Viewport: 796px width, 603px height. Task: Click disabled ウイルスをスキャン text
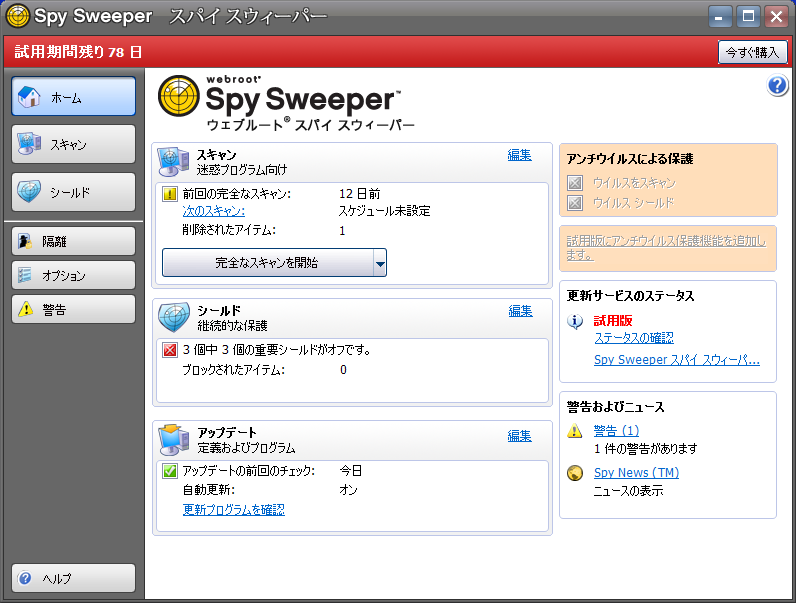[635, 183]
